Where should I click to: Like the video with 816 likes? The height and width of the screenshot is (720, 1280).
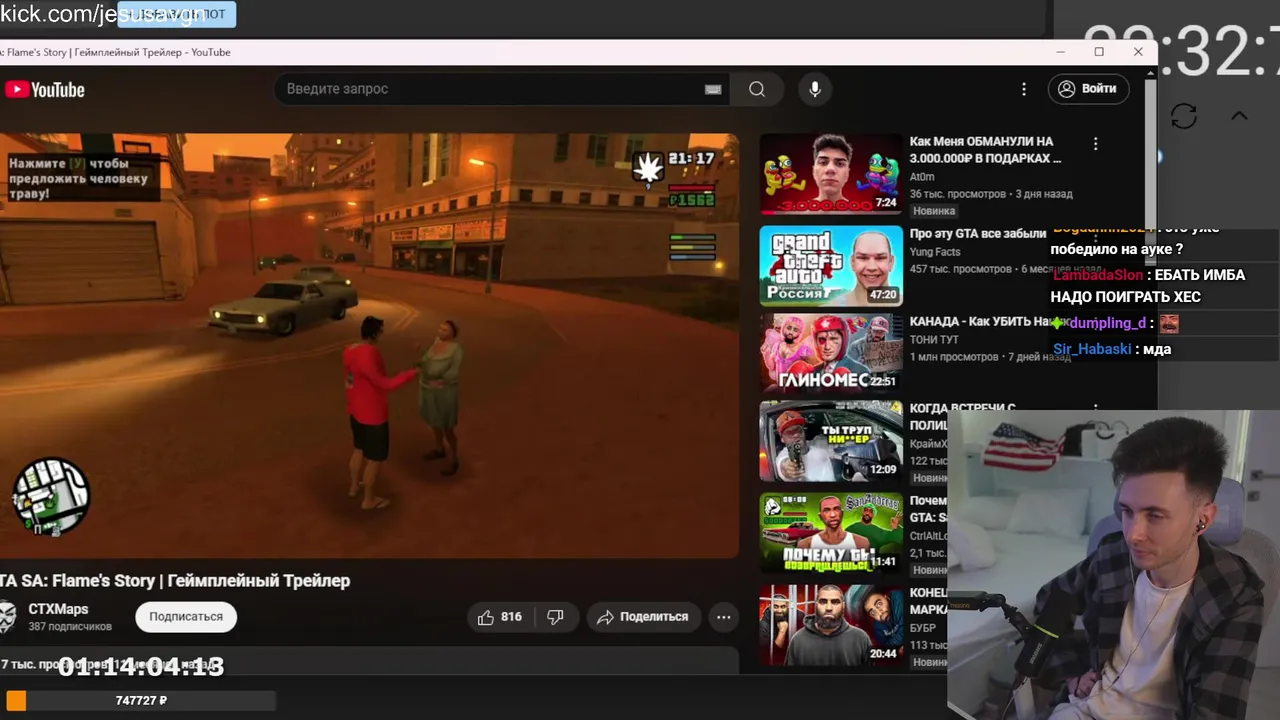[x=500, y=617]
